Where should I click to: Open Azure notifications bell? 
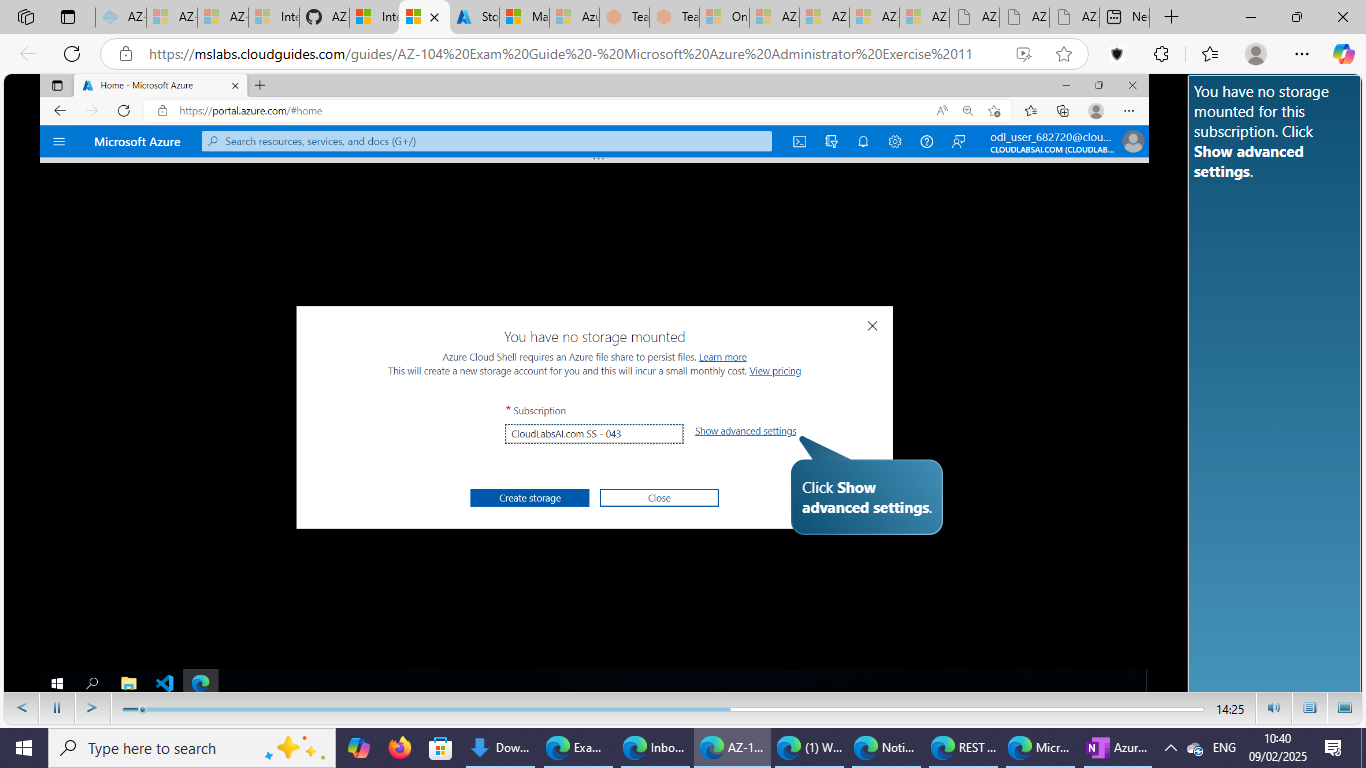(863, 142)
